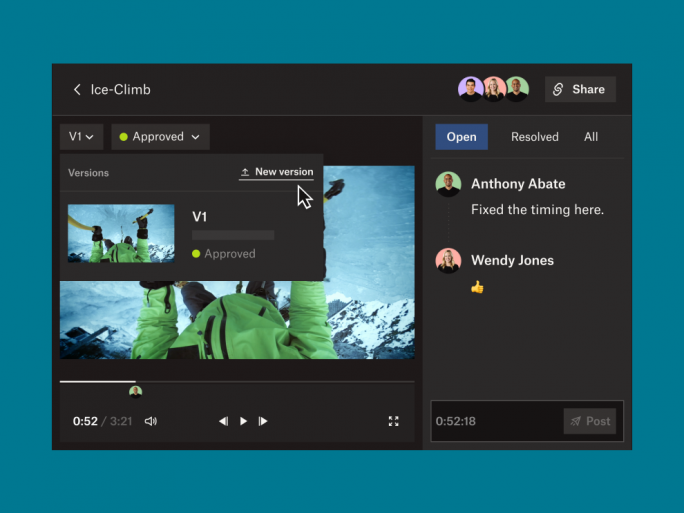This screenshot has width=684, height=513.
Task: Click the video progress bar
Action: tap(237, 382)
